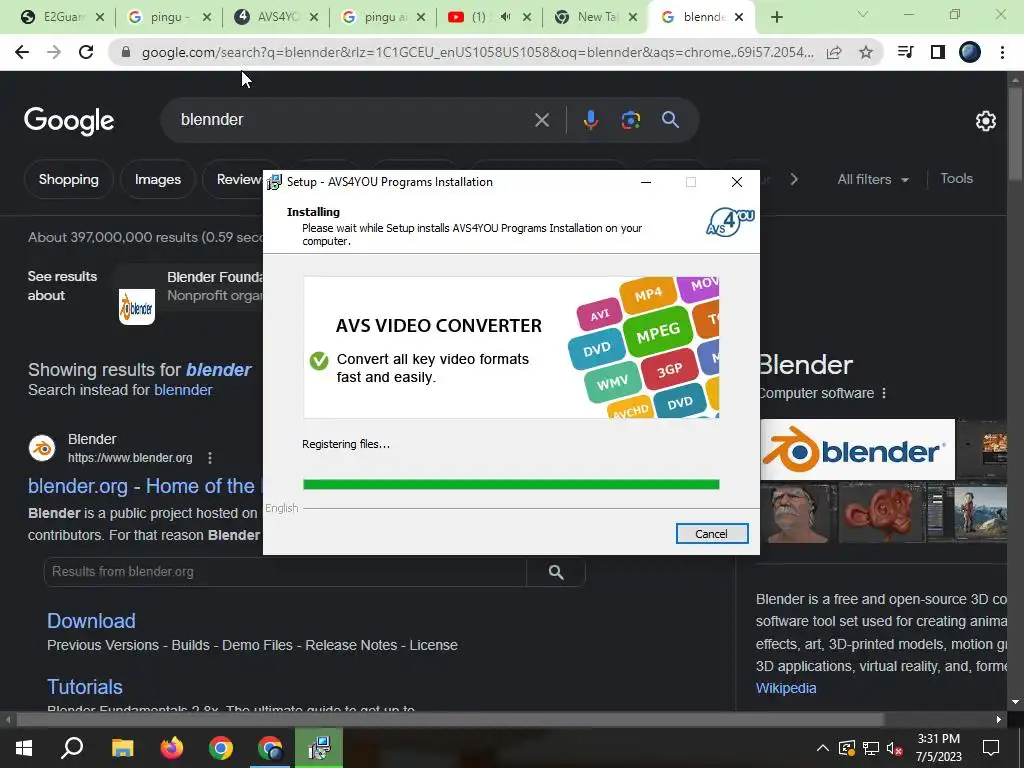Search instead for blennder link
Screen dimensions: 1024x768
(183, 390)
